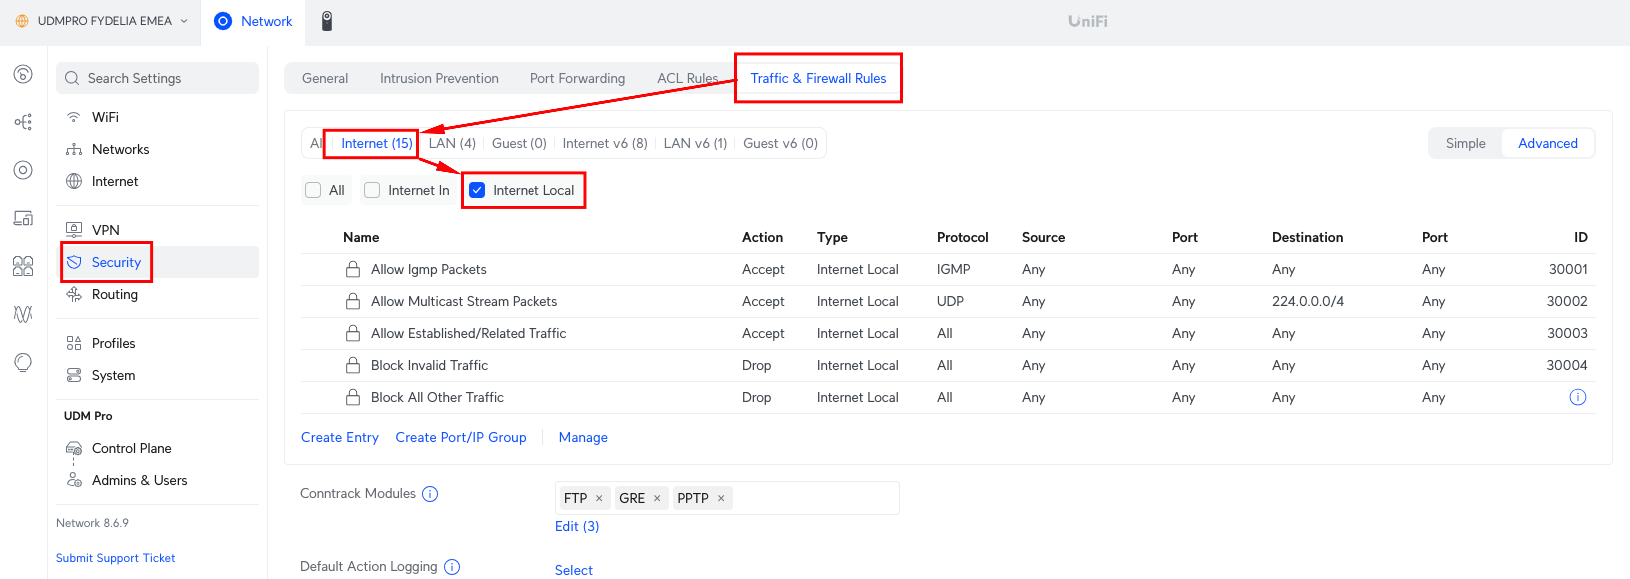The height and width of the screenshot is (579, 1630).
Task: Uncheck the Internet Local checkbox
Action: (x=478, y=190)
